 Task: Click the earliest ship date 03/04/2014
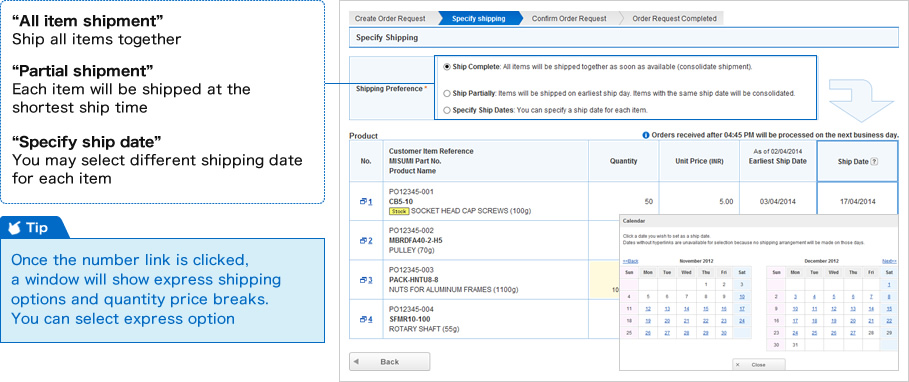coord(777,202)
